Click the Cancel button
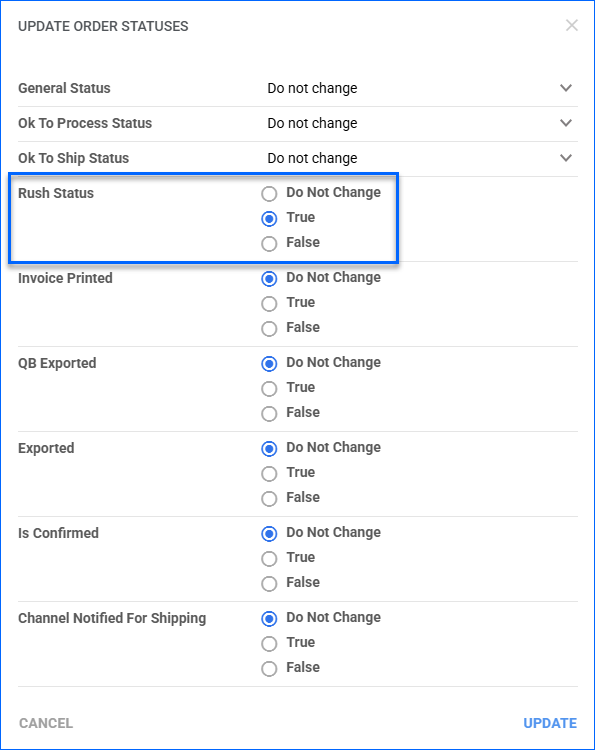 pos(46,723)
